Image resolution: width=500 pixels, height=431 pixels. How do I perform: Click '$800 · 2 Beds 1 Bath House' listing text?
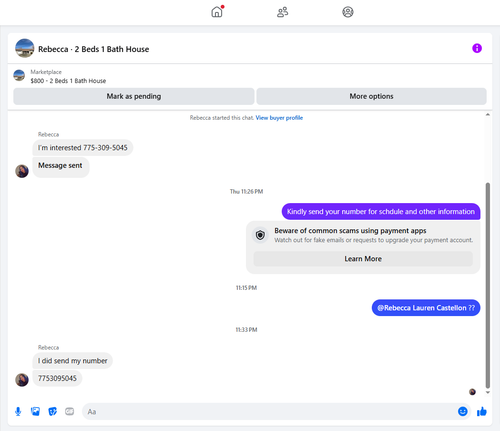[x=68, y=81]
